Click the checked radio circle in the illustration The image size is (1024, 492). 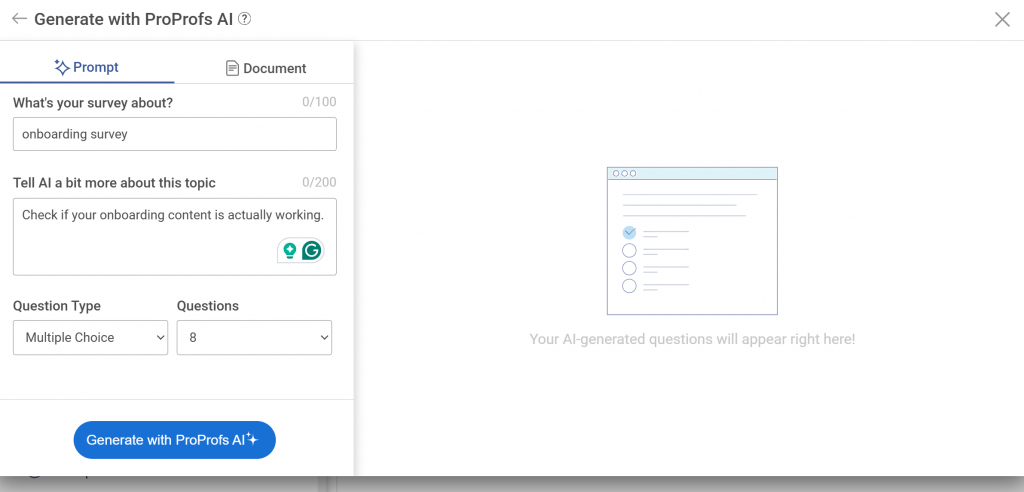(629, 232)
